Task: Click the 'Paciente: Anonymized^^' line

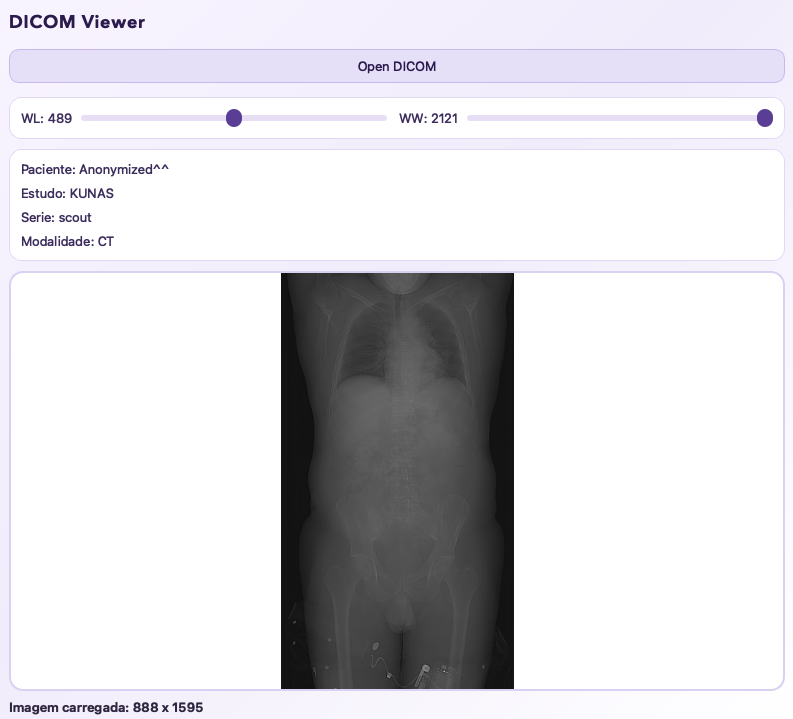Action: (95, 169)
